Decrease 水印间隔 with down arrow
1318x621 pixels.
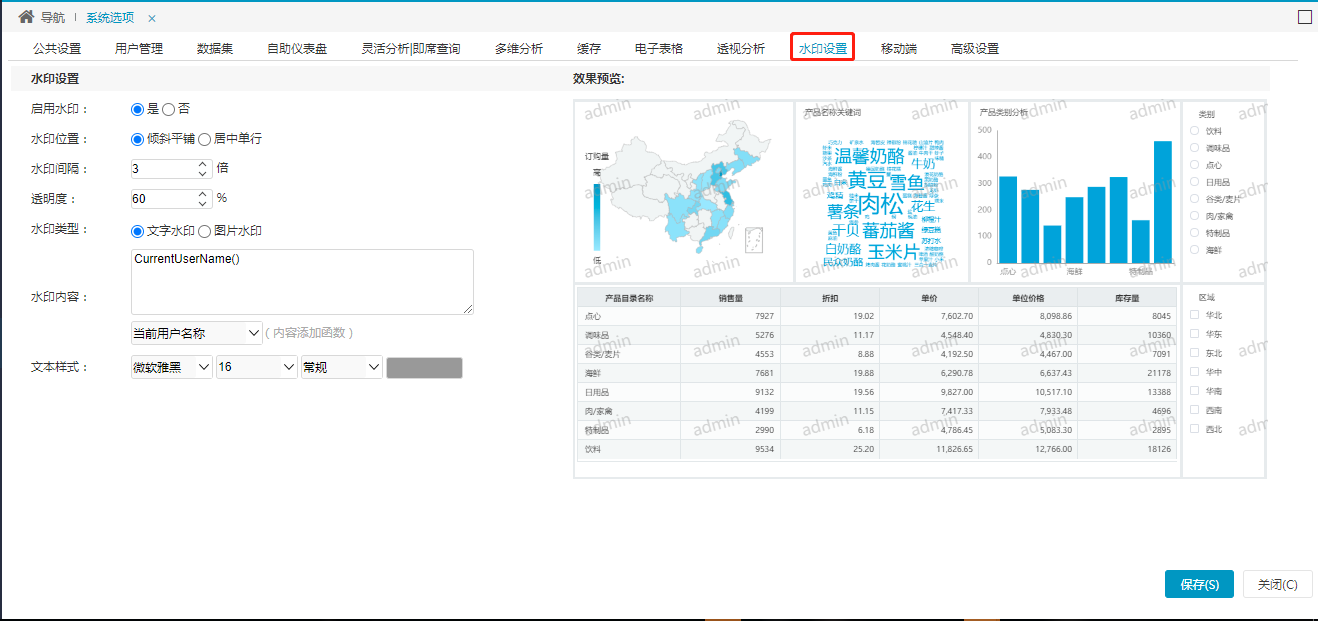point(203,174)
